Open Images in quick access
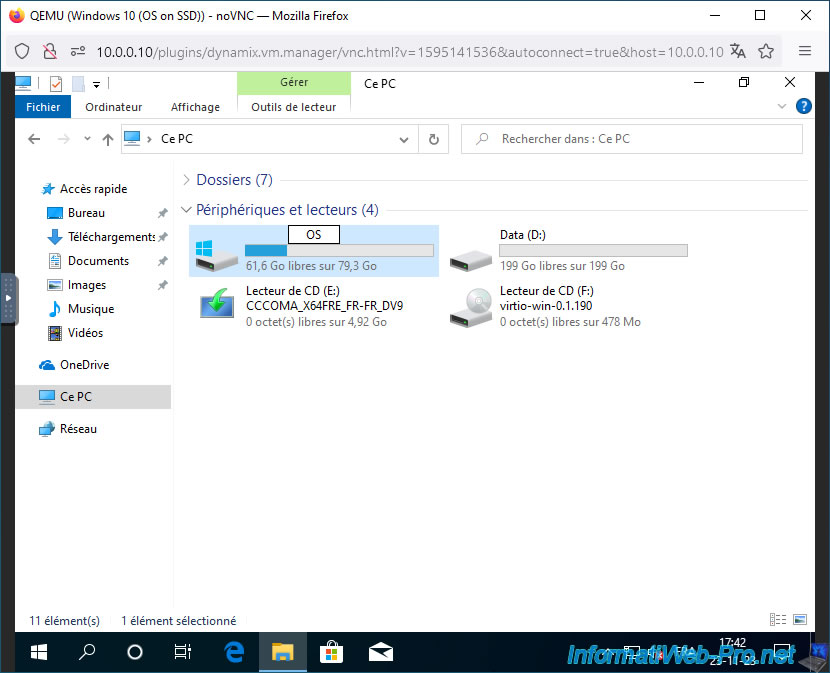Image resolution: width=830 pixels, height=673 pixels. point(87,285)
